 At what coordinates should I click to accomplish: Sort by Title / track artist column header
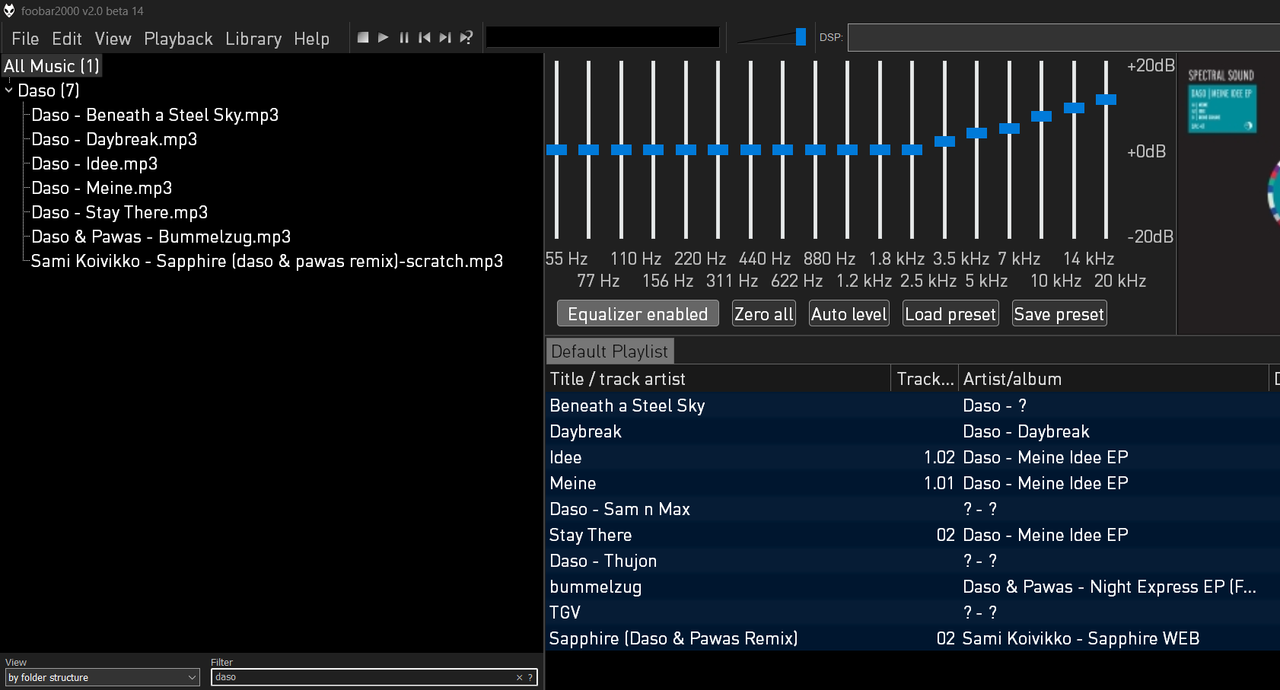coord(718,379)
